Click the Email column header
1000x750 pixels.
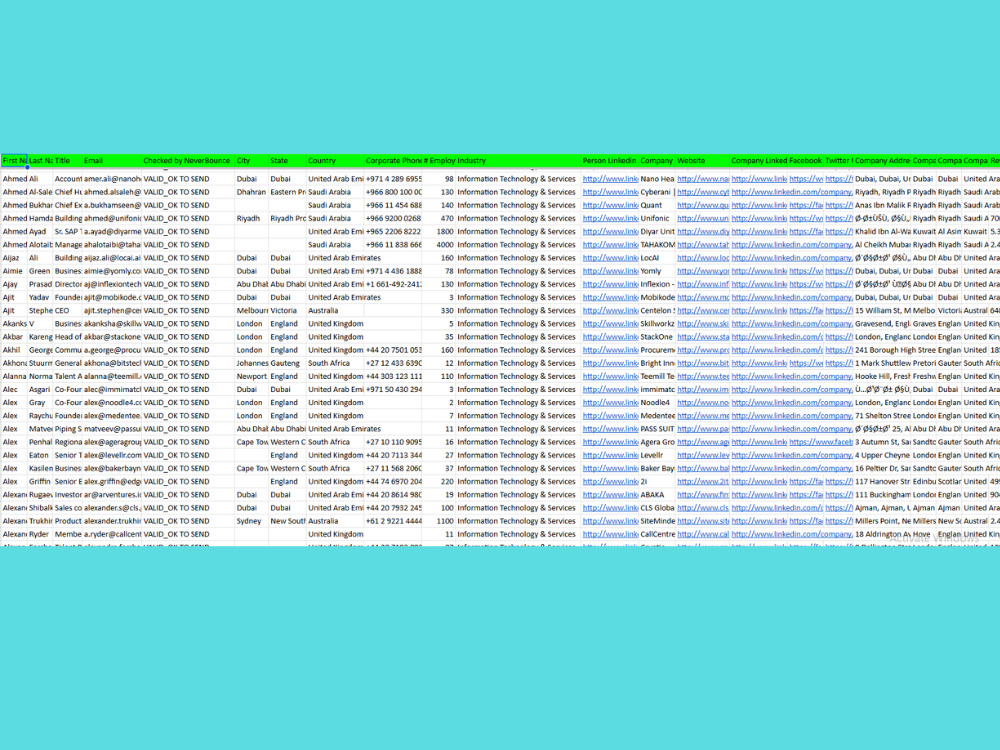(112, 161)
